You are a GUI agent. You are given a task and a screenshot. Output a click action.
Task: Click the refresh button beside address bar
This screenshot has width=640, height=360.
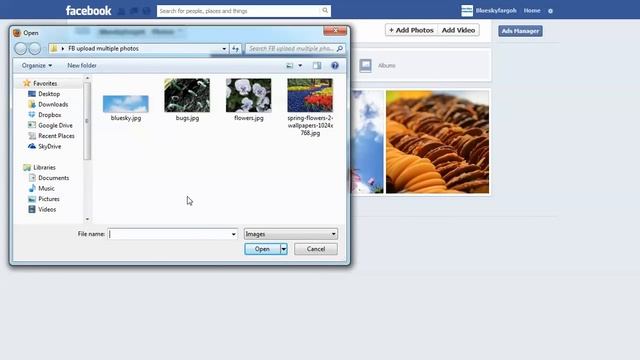235,49
